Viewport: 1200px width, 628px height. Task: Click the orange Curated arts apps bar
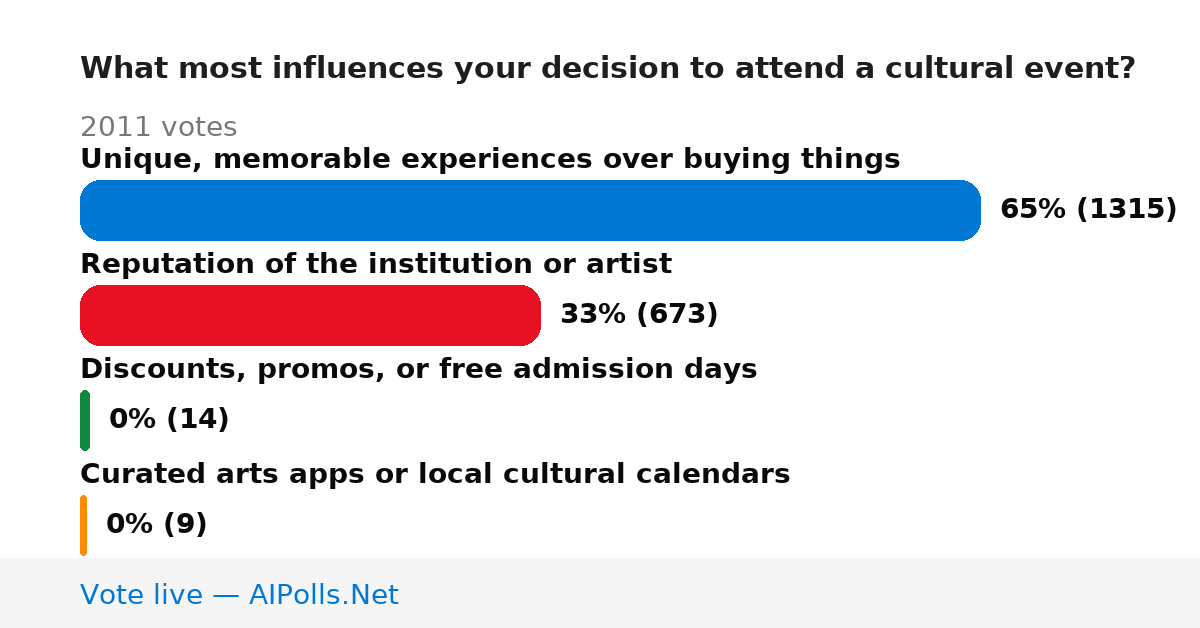83,525
